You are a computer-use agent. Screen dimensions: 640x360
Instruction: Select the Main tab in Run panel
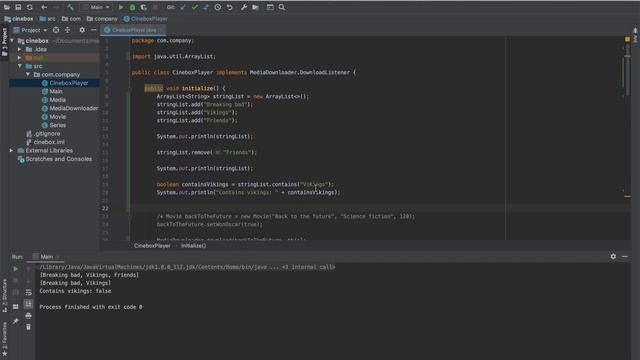coord(46,257)
